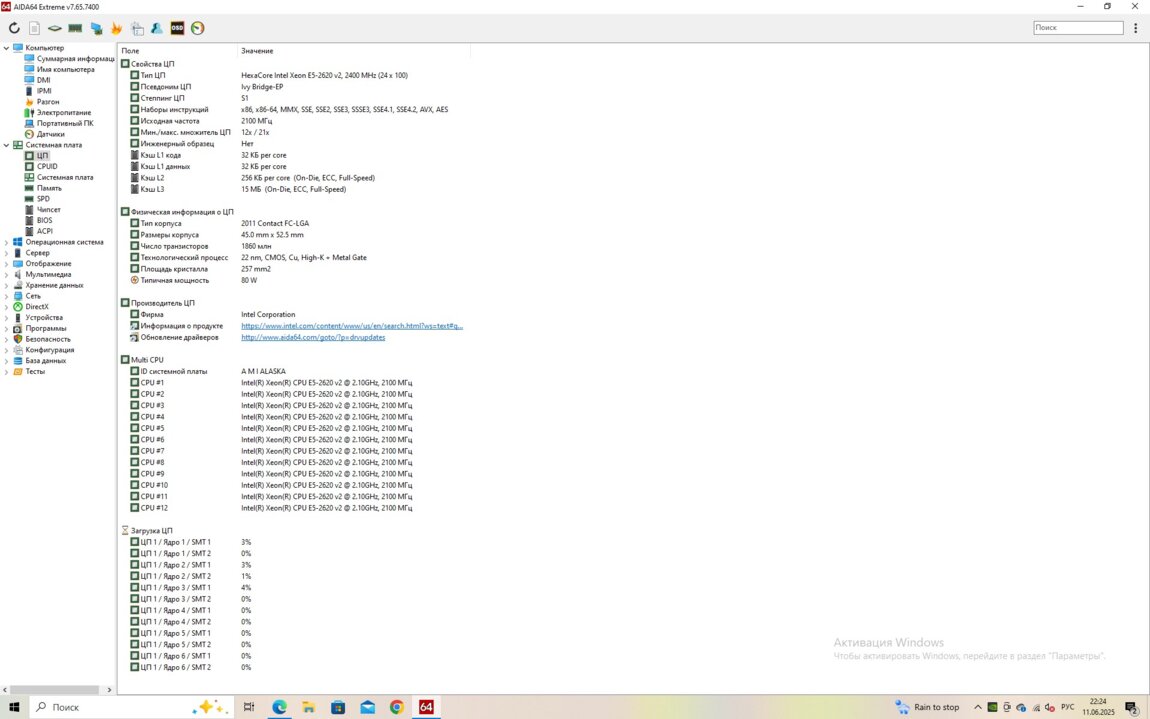The height and width of the screenshot is (719, 1150).
Task: Select the Память tree item
Action: tap(49, 188)
